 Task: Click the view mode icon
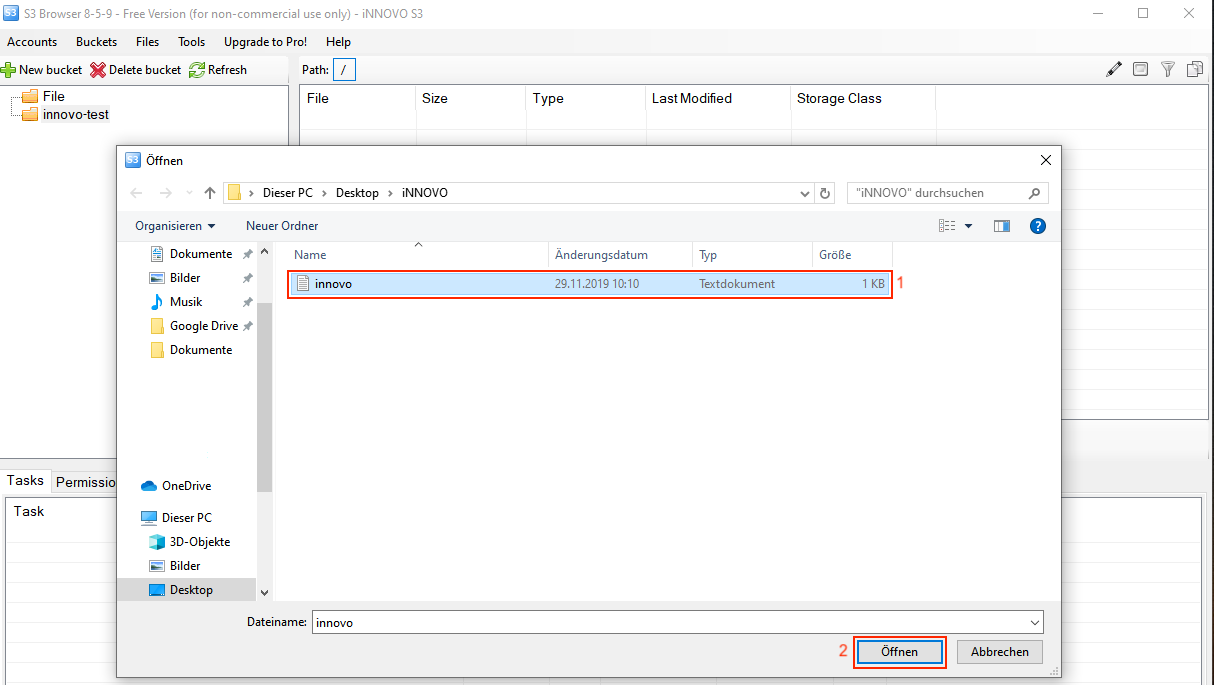coord(947,226)
